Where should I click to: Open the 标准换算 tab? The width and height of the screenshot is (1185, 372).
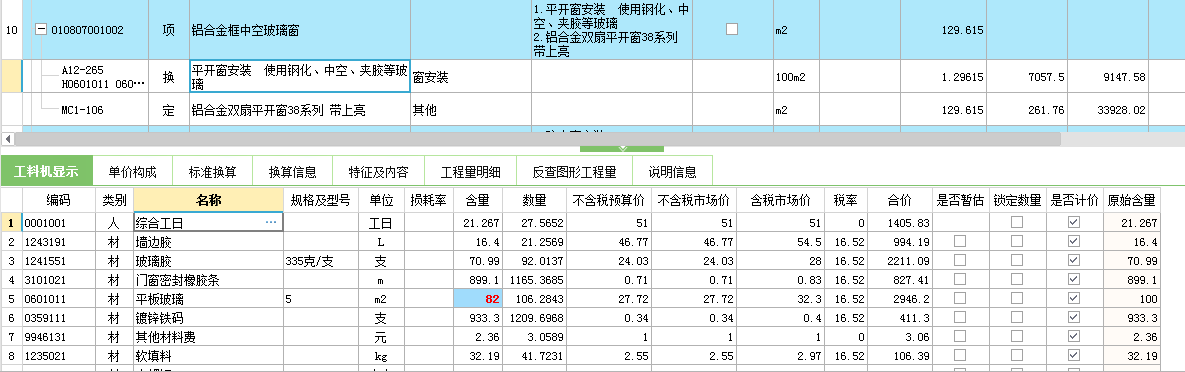tap(212, 172)
